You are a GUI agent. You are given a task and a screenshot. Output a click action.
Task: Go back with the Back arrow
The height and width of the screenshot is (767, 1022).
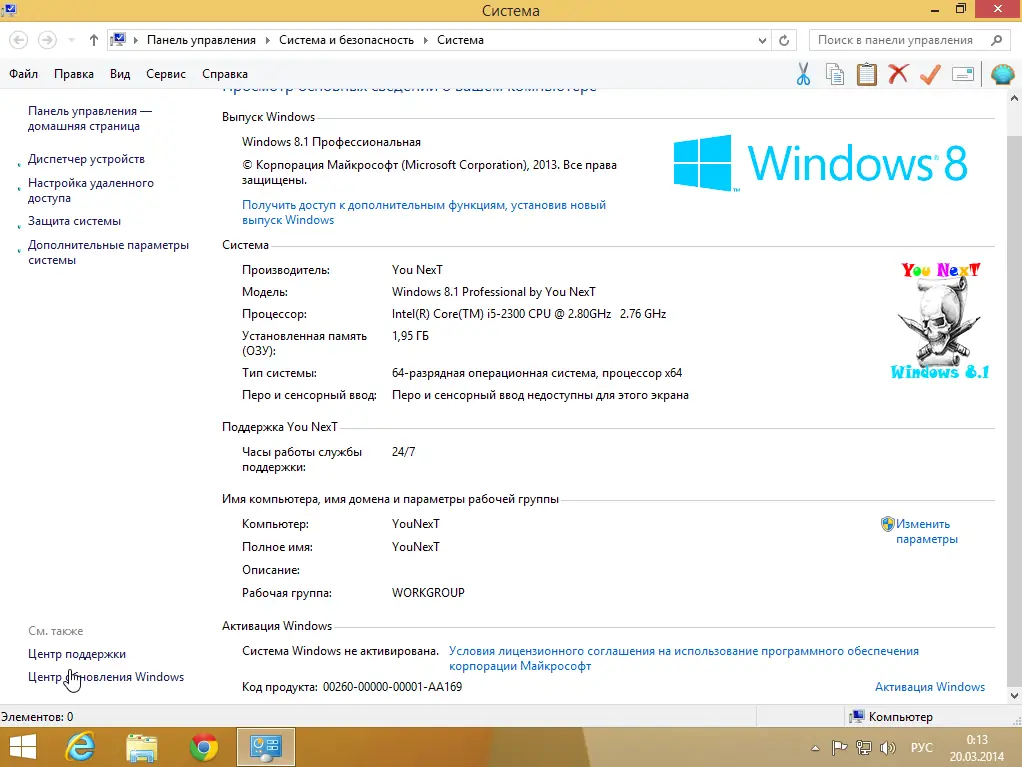[x=19, y=40]
